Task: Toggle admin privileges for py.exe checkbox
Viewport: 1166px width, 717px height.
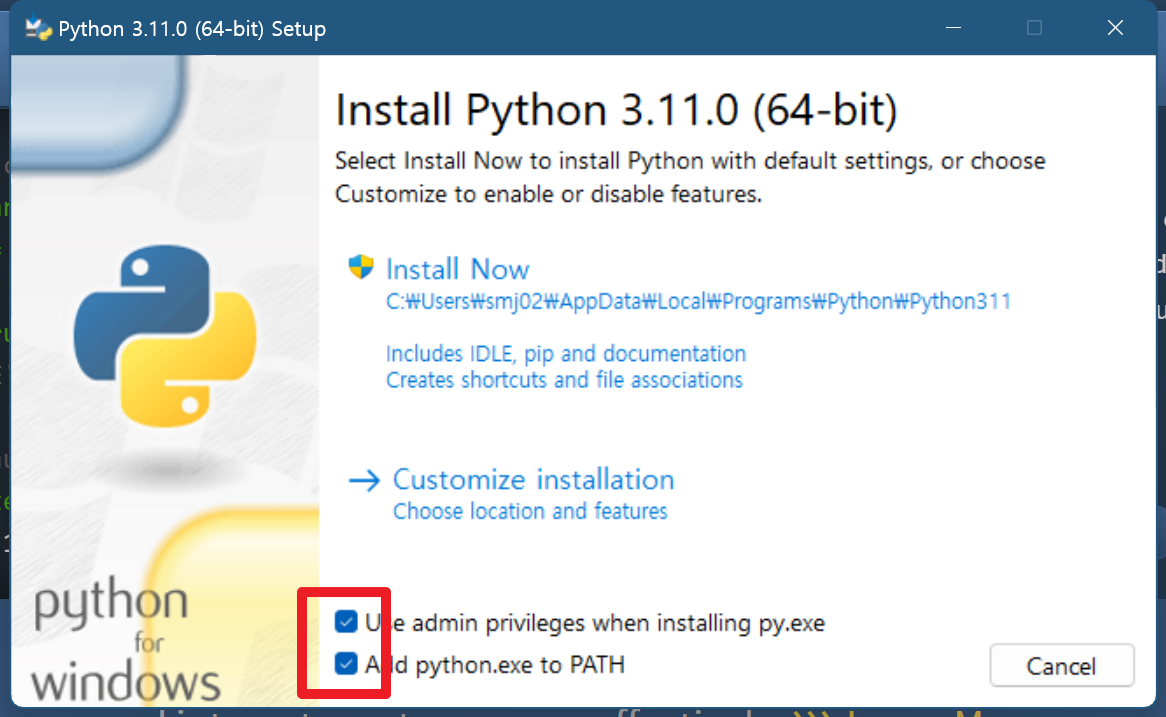Action: tap(346, 622)
